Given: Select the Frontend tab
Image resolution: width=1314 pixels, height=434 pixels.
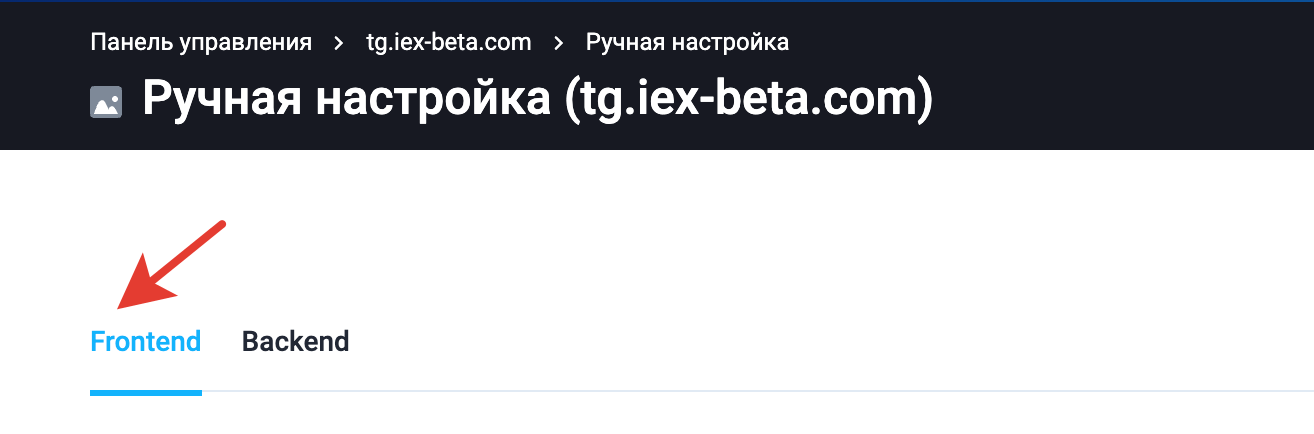Looking at the screenshot, I should click(146, 342).
